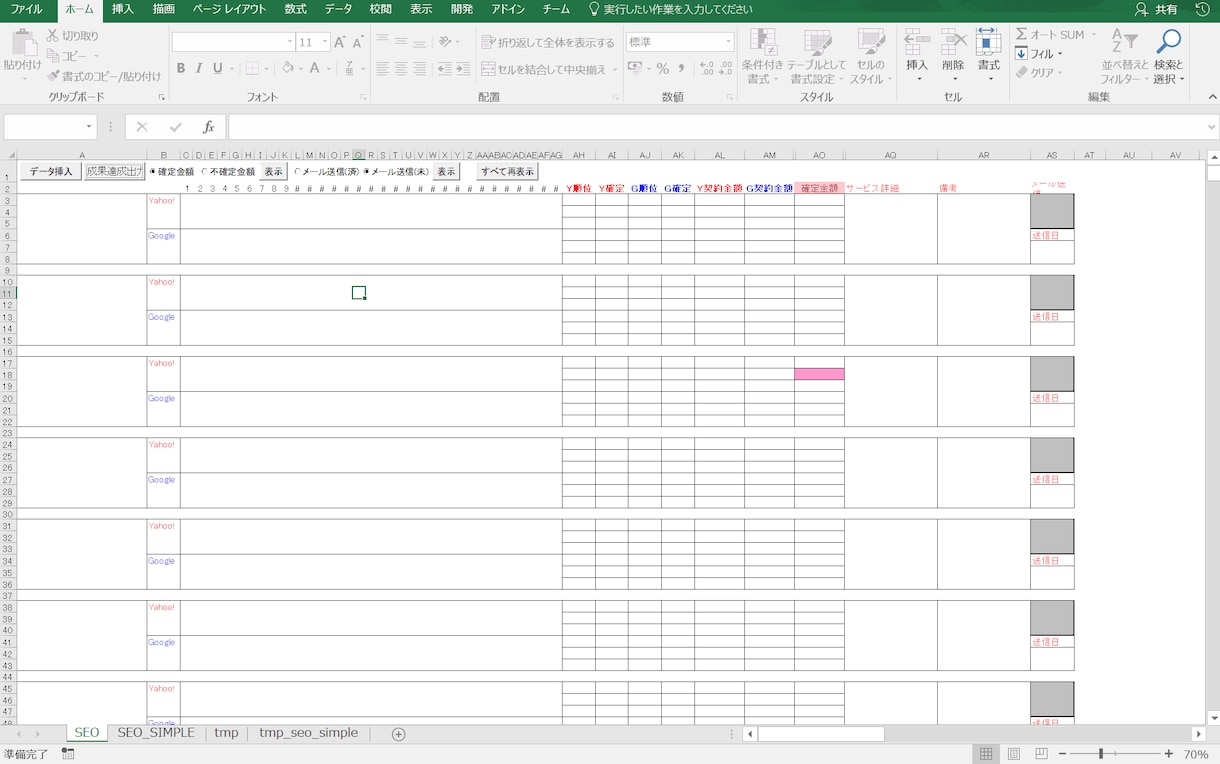Click the Italic formatting icon

pyautogui.click(x=199, y=69)
